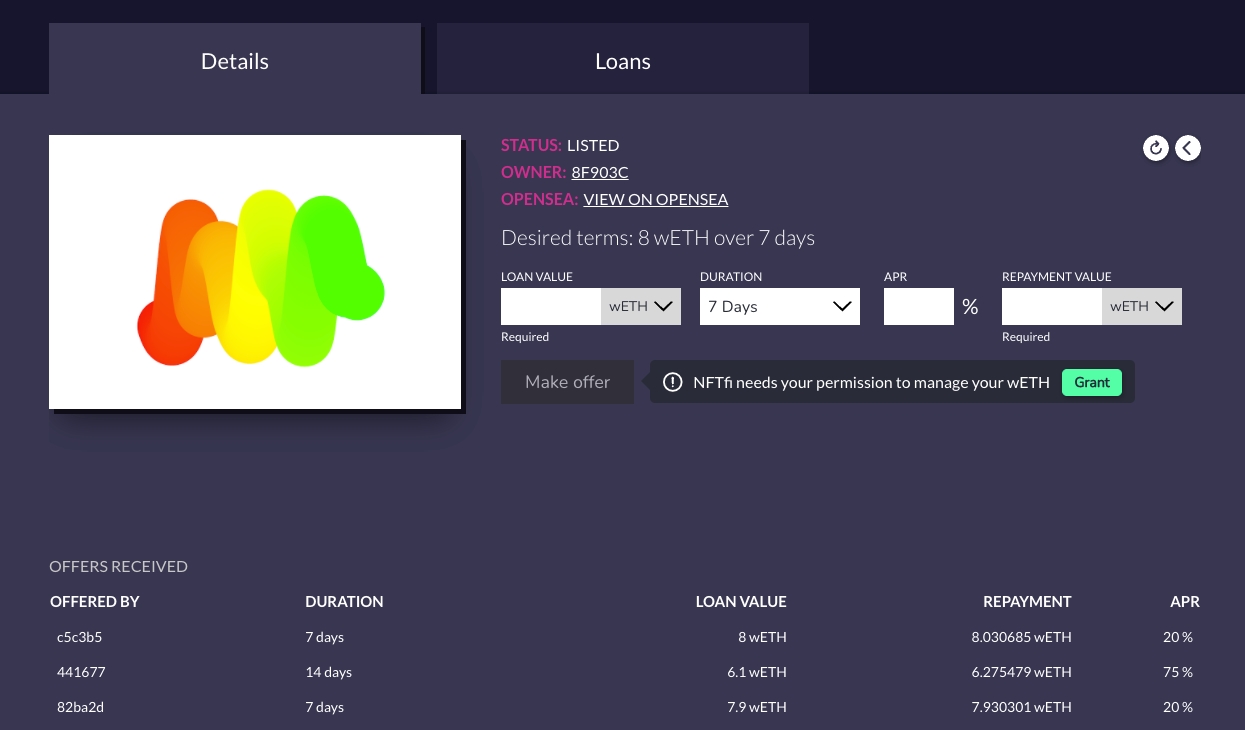
Task: Click the back arrow icon button
Action: 1187,148
